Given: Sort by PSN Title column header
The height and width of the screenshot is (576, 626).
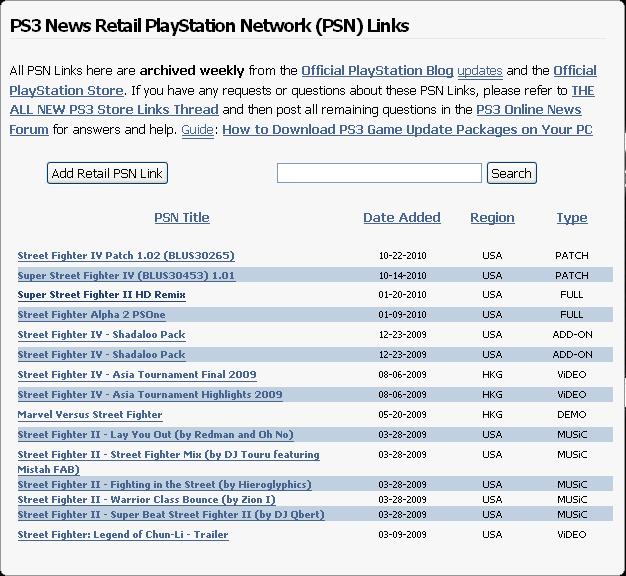Looking at the screenshot, I should click(x=182, y=218).
